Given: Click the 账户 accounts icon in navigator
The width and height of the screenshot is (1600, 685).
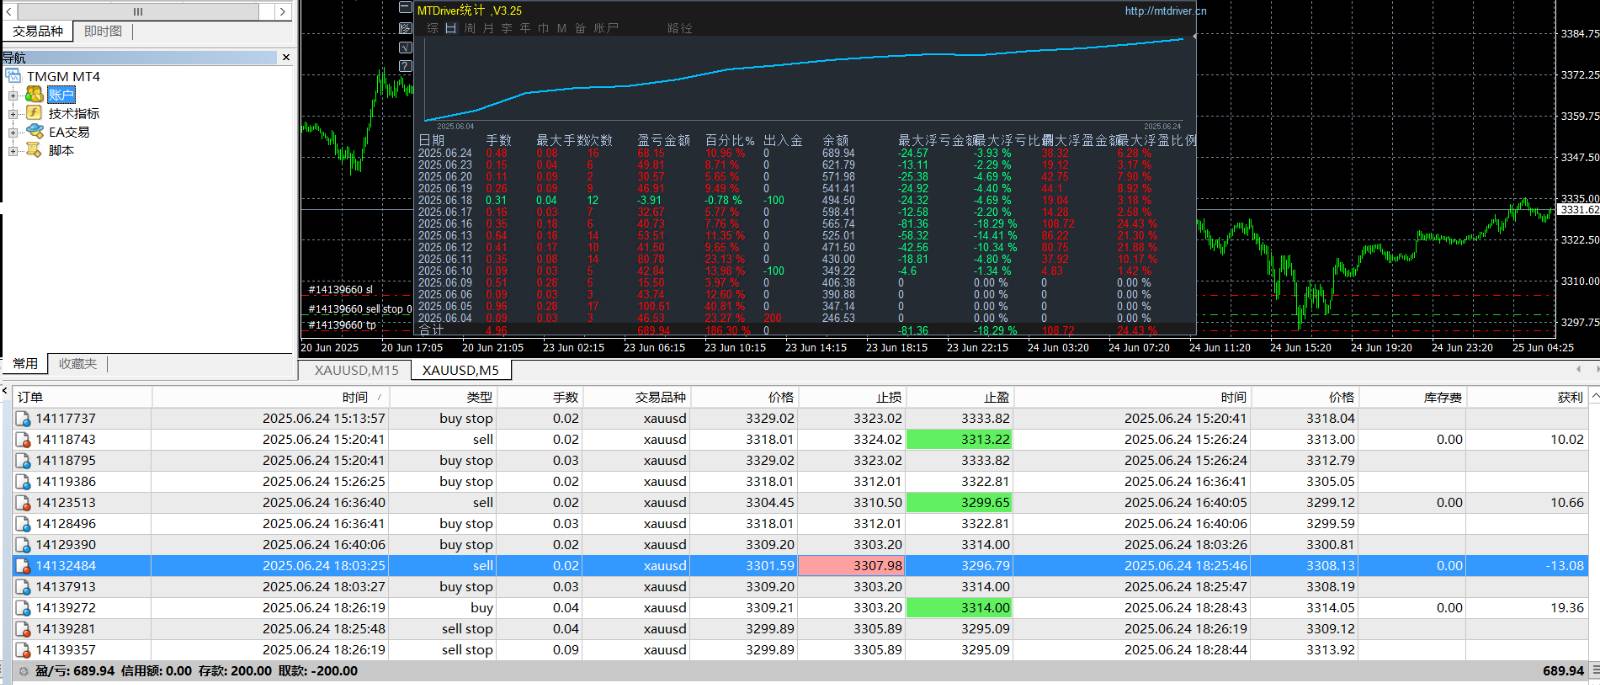Looking at the screenshot, I should pyautogui.click(x=34, y=94).
